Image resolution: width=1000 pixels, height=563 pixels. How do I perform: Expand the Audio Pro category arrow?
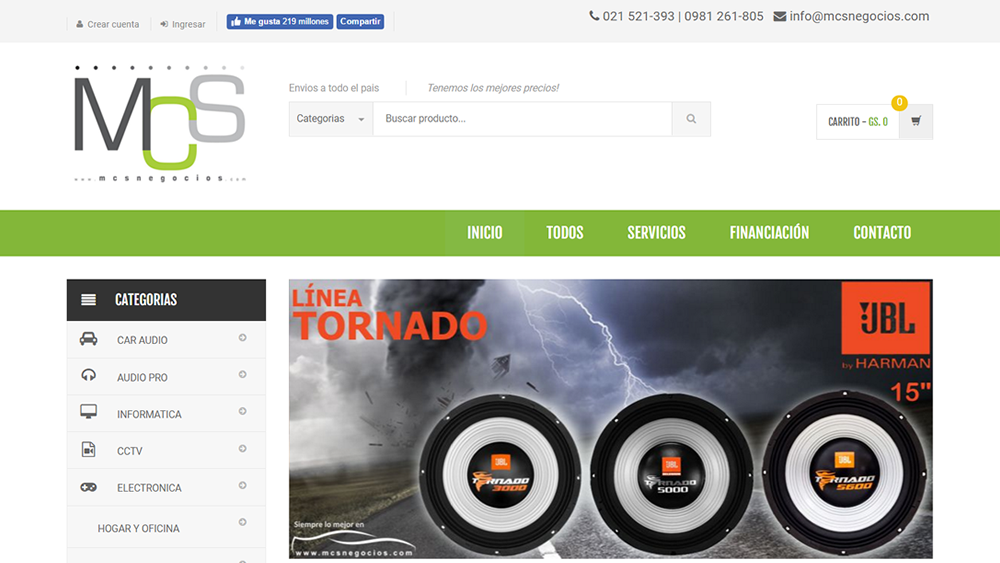242,375
